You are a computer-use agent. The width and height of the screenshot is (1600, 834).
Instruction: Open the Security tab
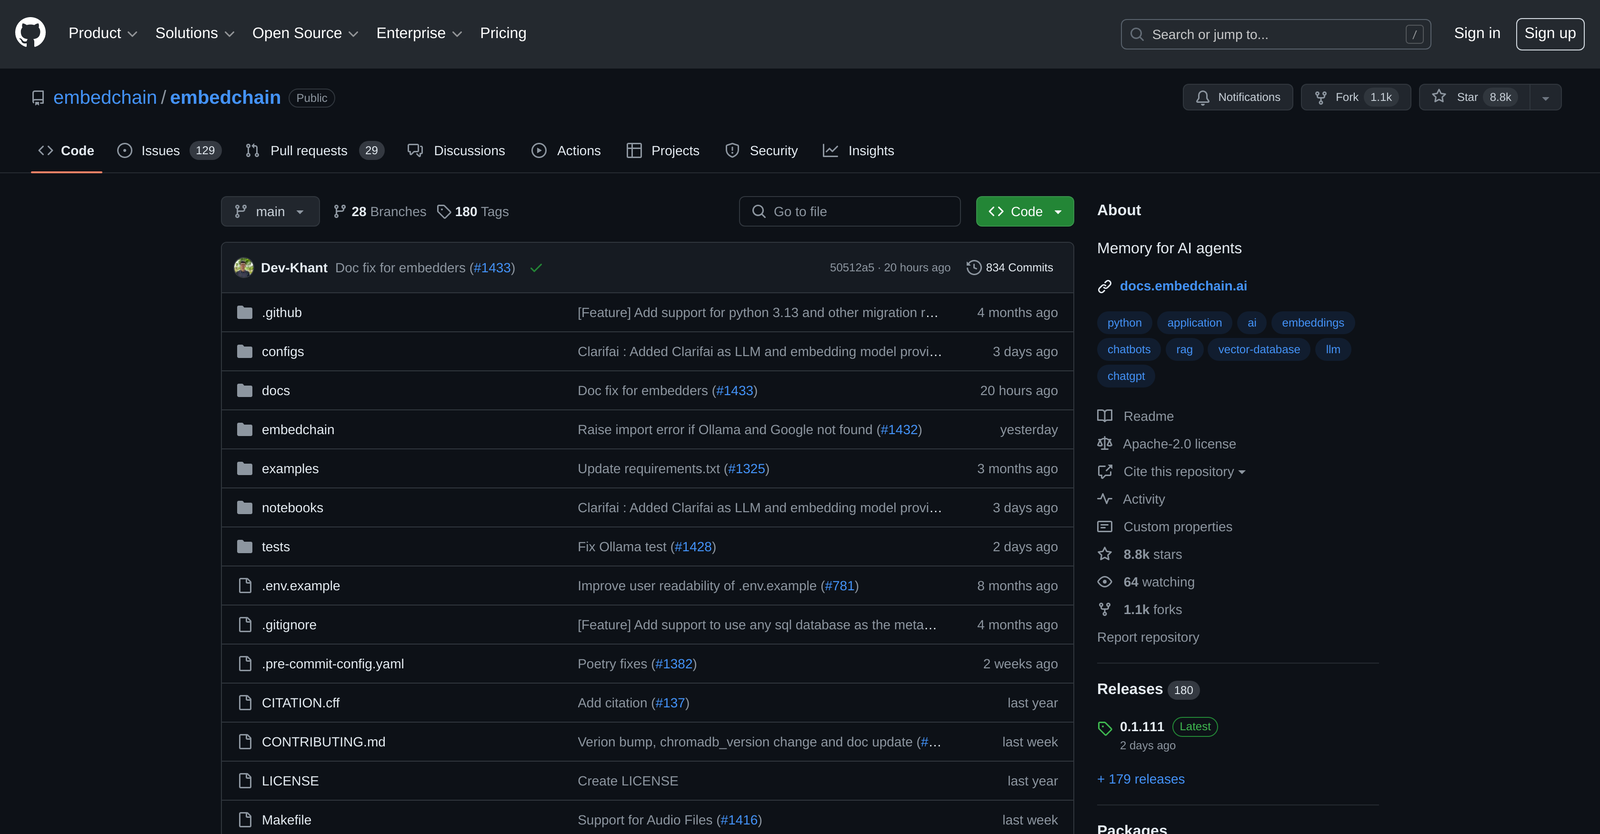click(x=761, y=151)
